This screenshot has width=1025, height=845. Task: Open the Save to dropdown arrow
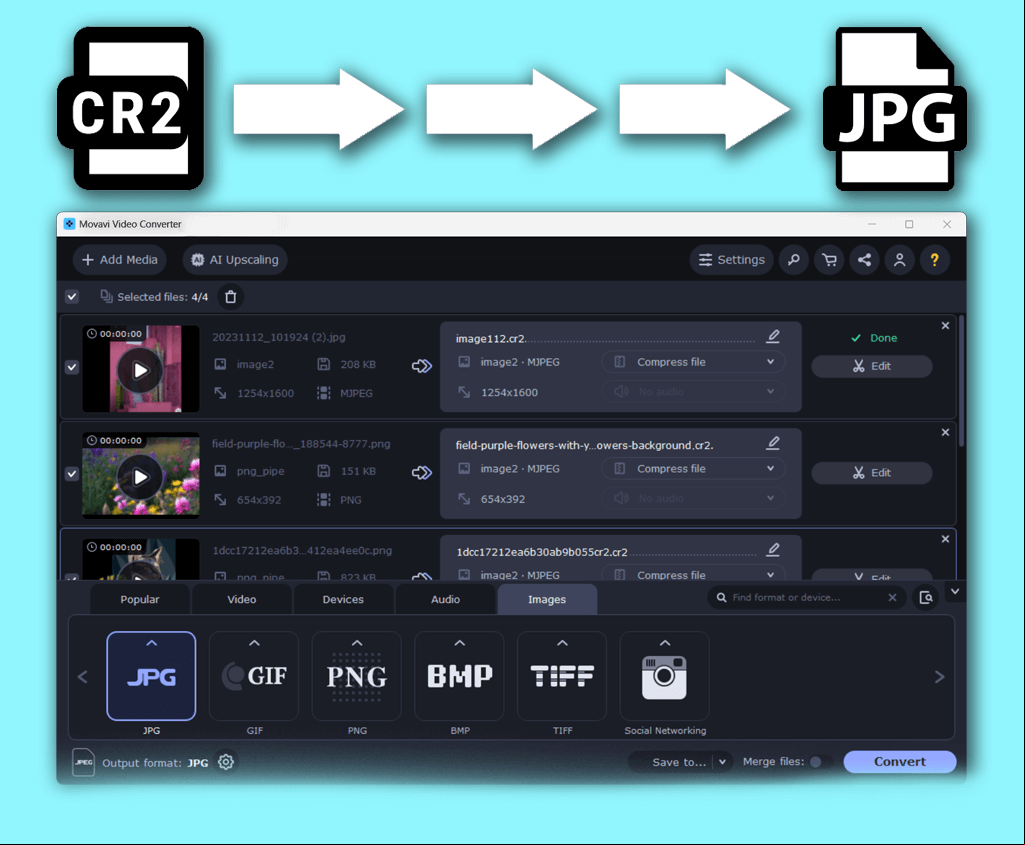[x=722, y=762]
